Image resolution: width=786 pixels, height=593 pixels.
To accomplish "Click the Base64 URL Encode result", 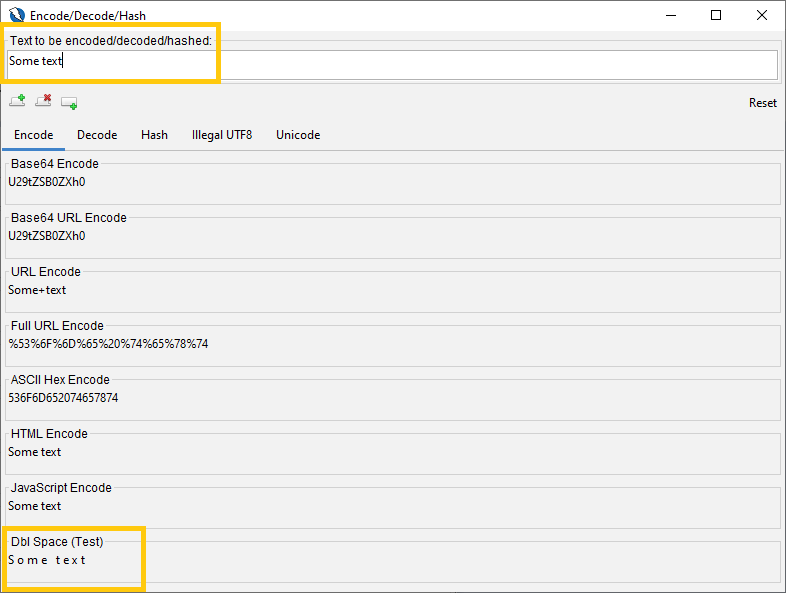I will click(47, 236).
